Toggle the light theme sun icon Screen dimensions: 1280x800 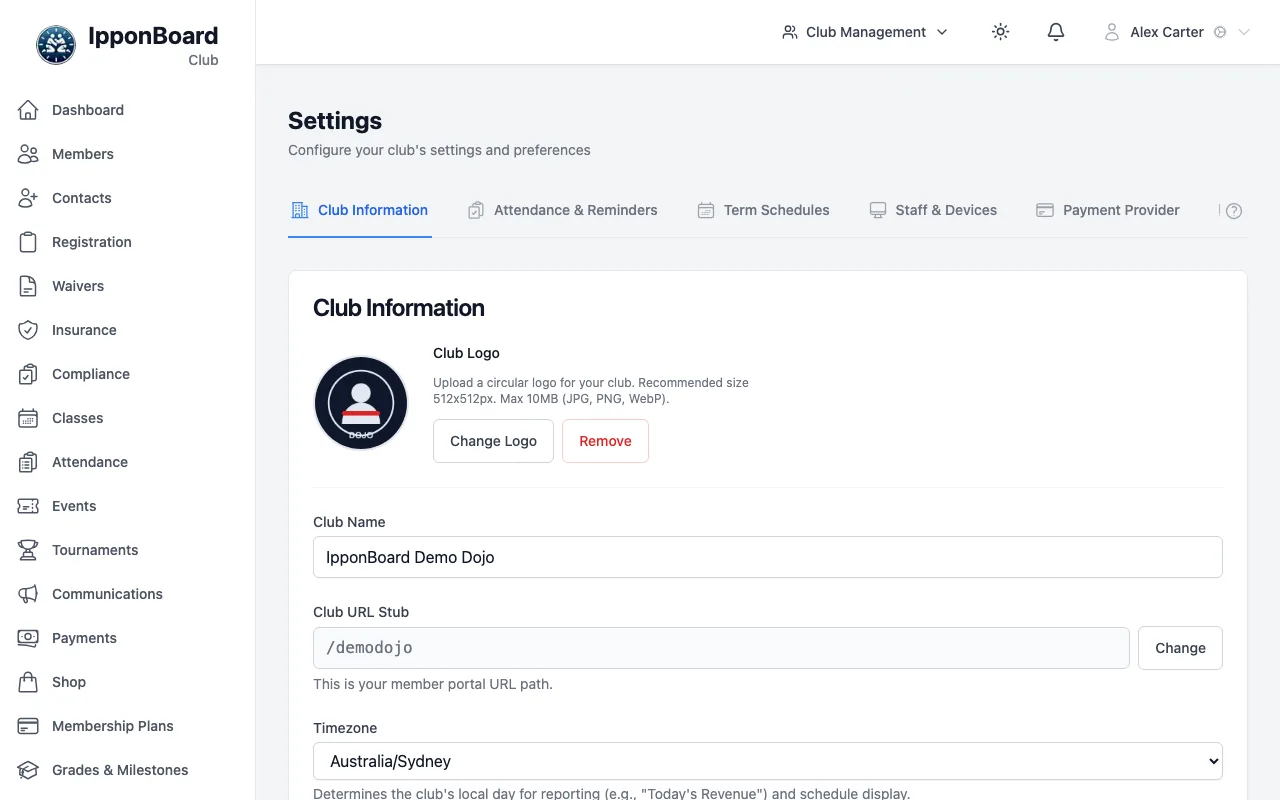1000,32
